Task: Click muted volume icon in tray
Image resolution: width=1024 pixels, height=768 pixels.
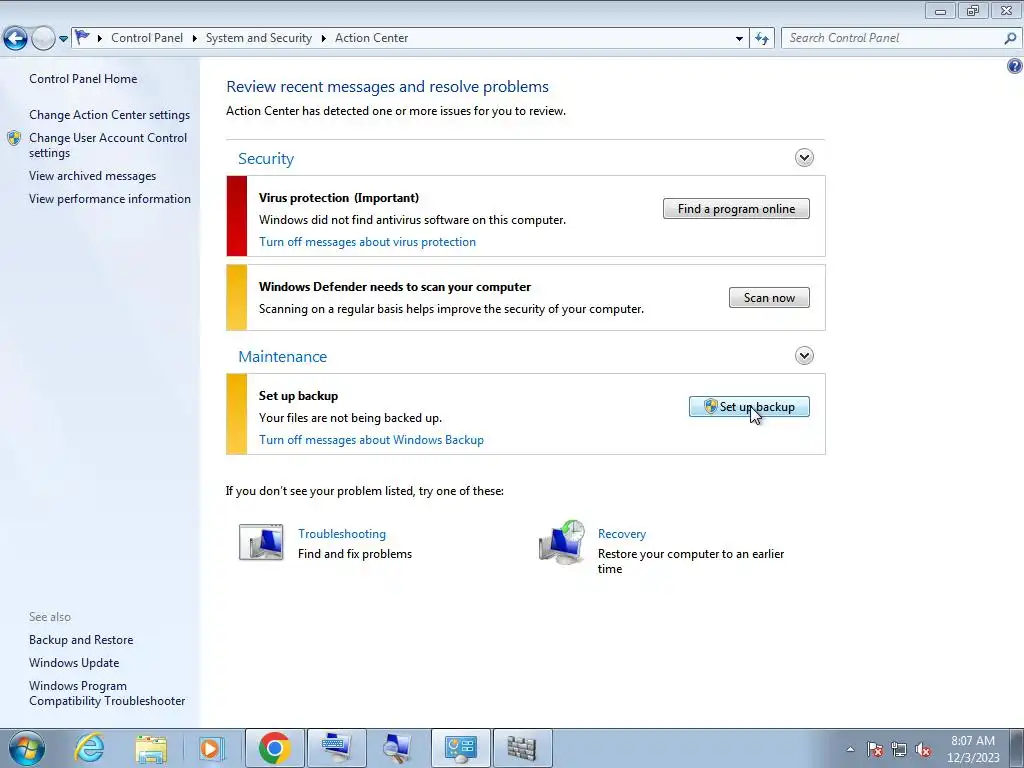Action: click(923, 749)
